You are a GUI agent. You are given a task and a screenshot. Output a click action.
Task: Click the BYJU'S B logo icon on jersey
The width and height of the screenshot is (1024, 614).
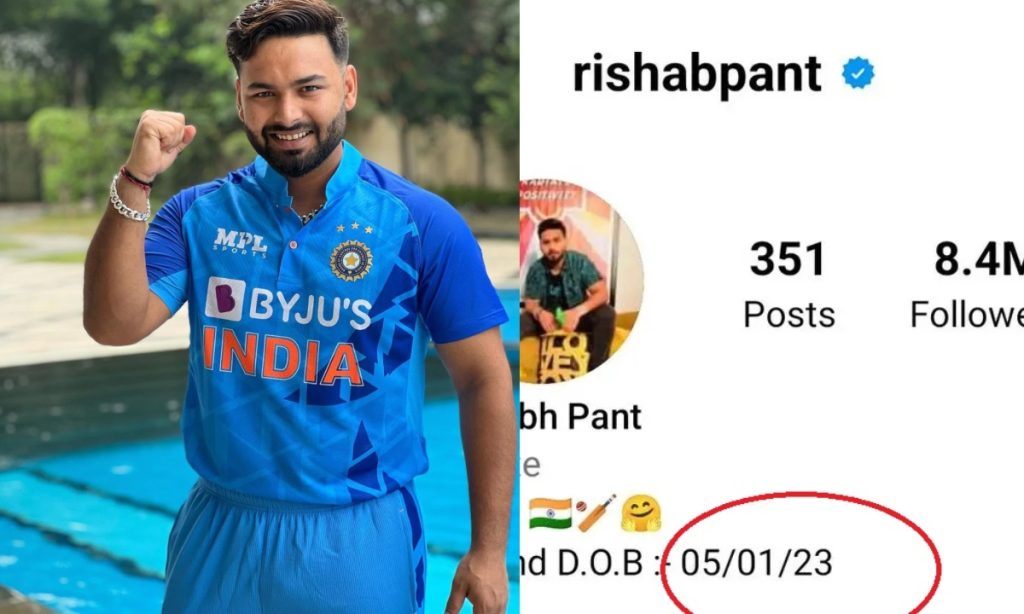pos(225,299)
